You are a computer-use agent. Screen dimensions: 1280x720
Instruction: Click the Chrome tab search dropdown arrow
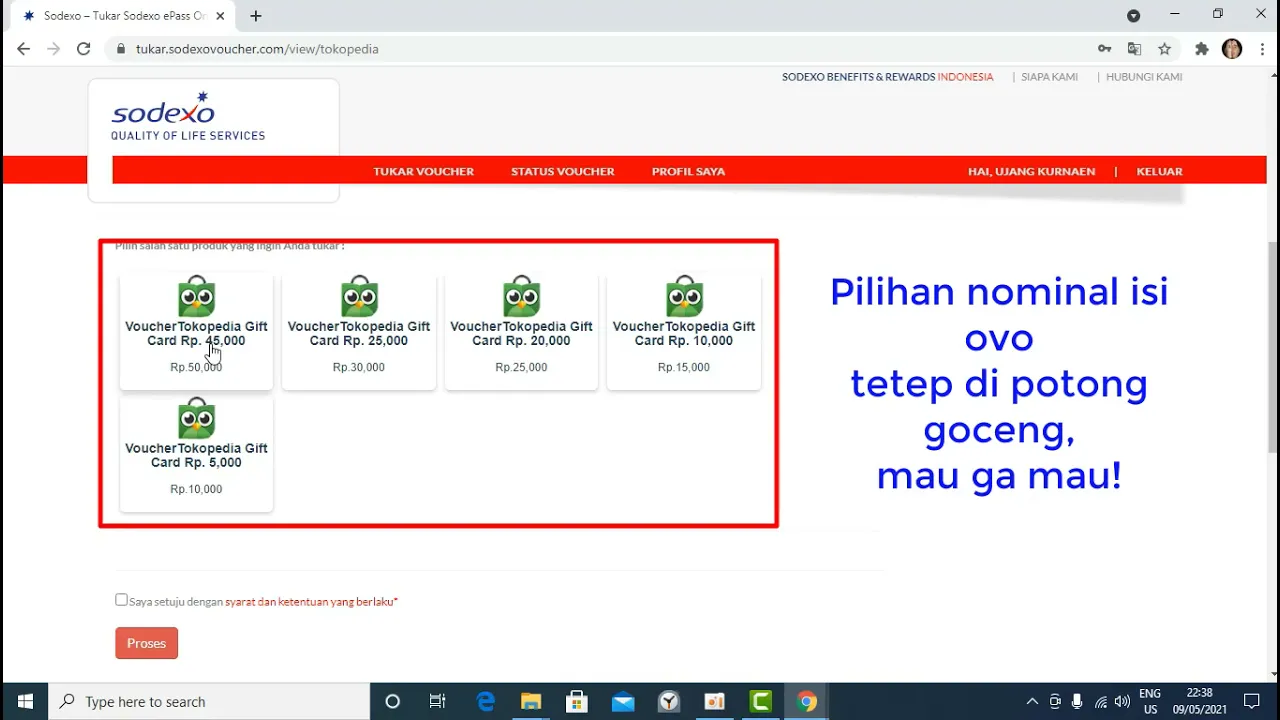pyautogui.click(x=1133, y=16)
